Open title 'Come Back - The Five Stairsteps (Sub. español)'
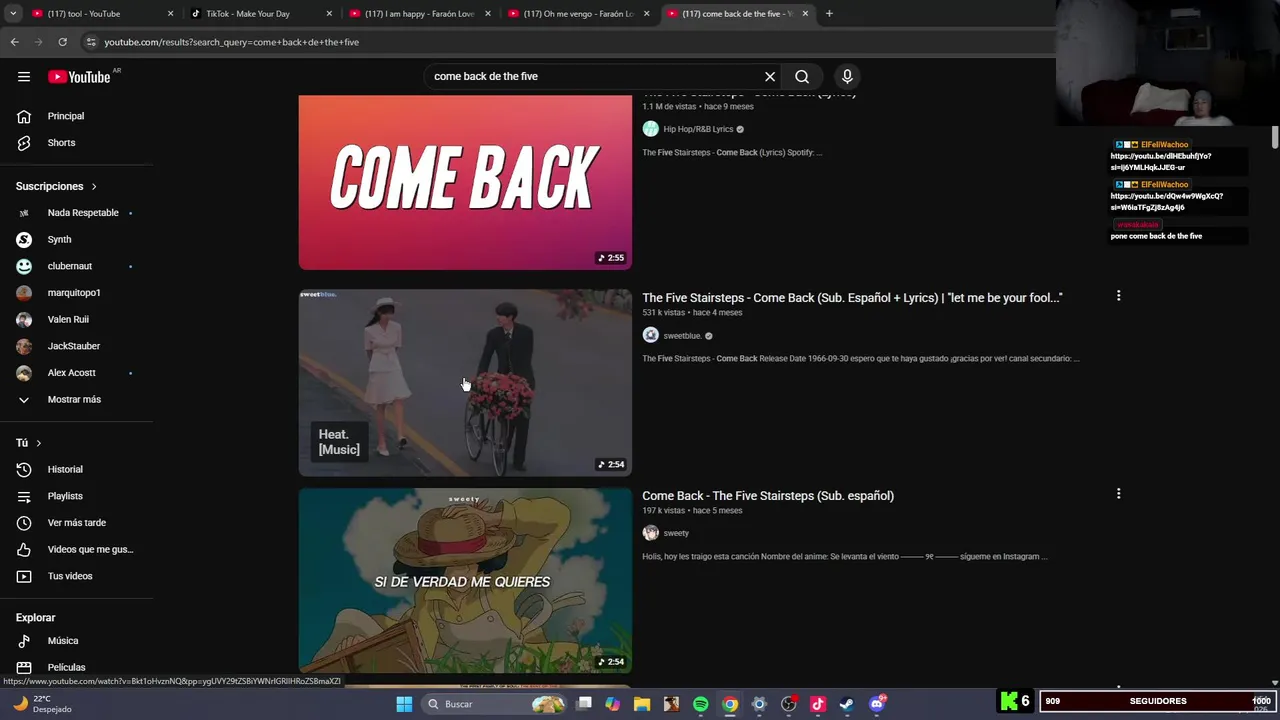 pos(768,496)
